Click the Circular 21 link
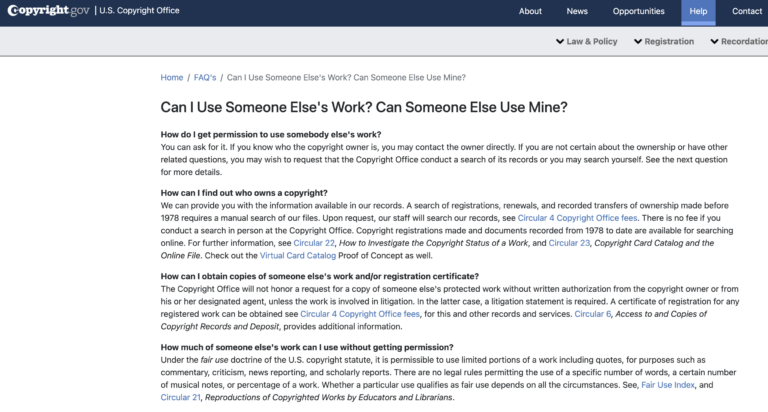This screenshot has height=412, width=768. pyautogui.click(x=181, y=397)
